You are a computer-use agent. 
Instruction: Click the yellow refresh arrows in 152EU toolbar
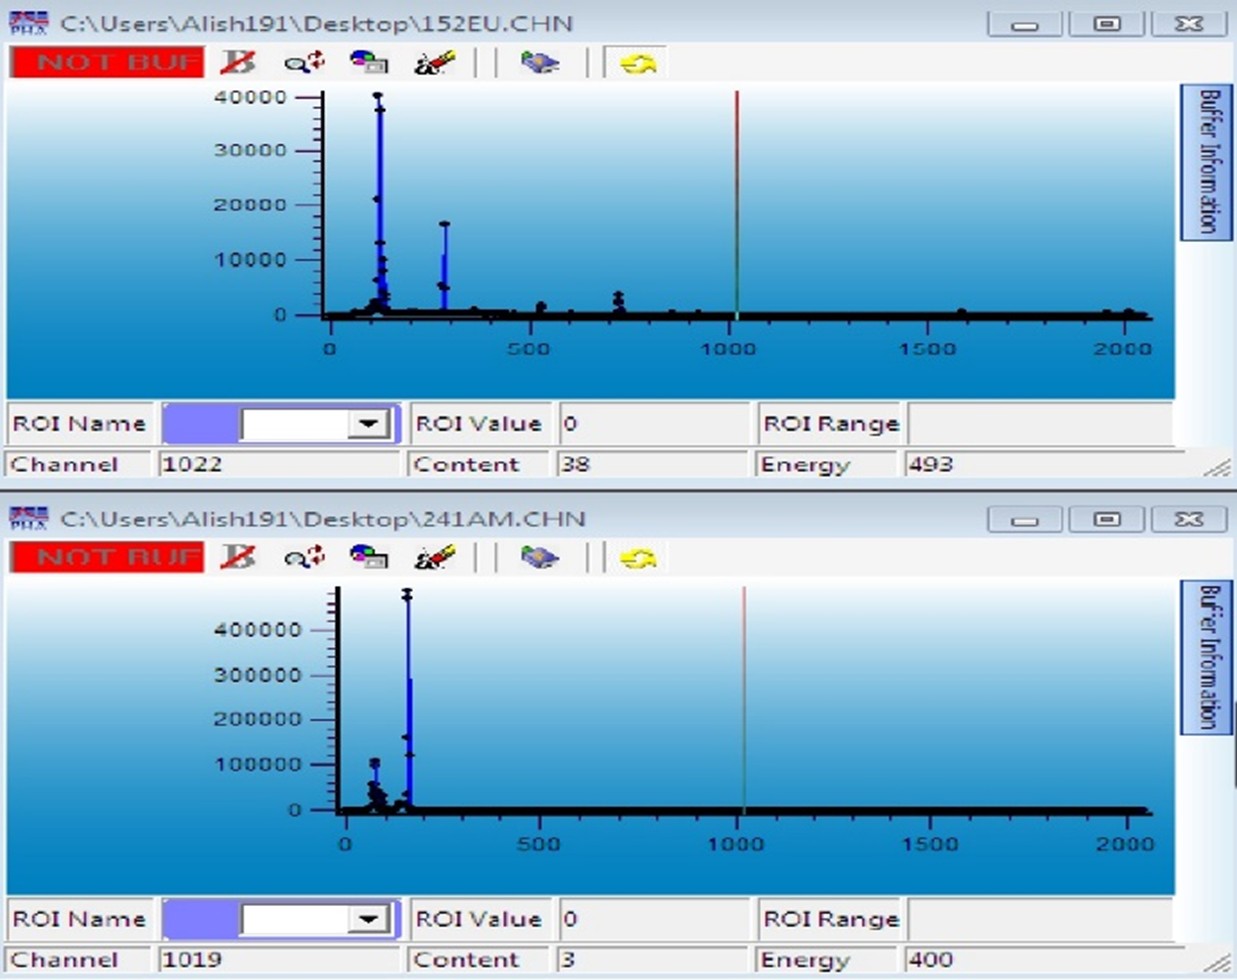[x=637, y=63]
